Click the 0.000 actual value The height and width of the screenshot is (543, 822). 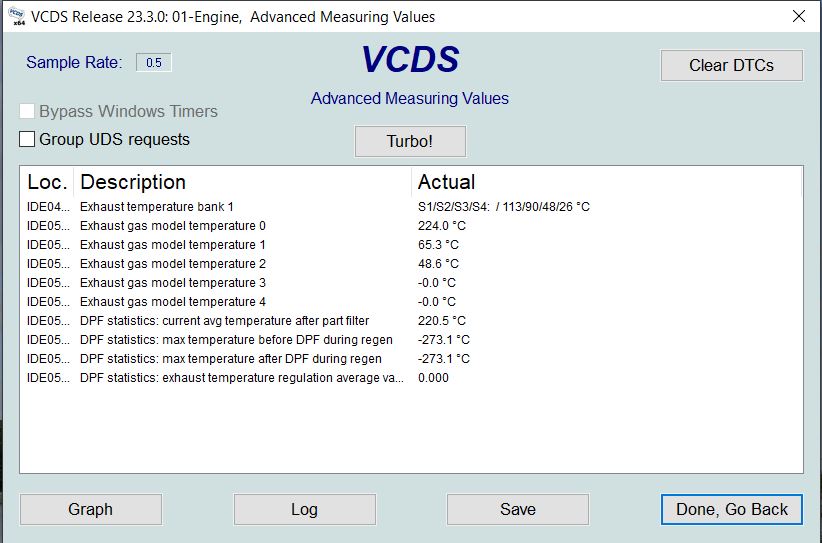[433, 377]
